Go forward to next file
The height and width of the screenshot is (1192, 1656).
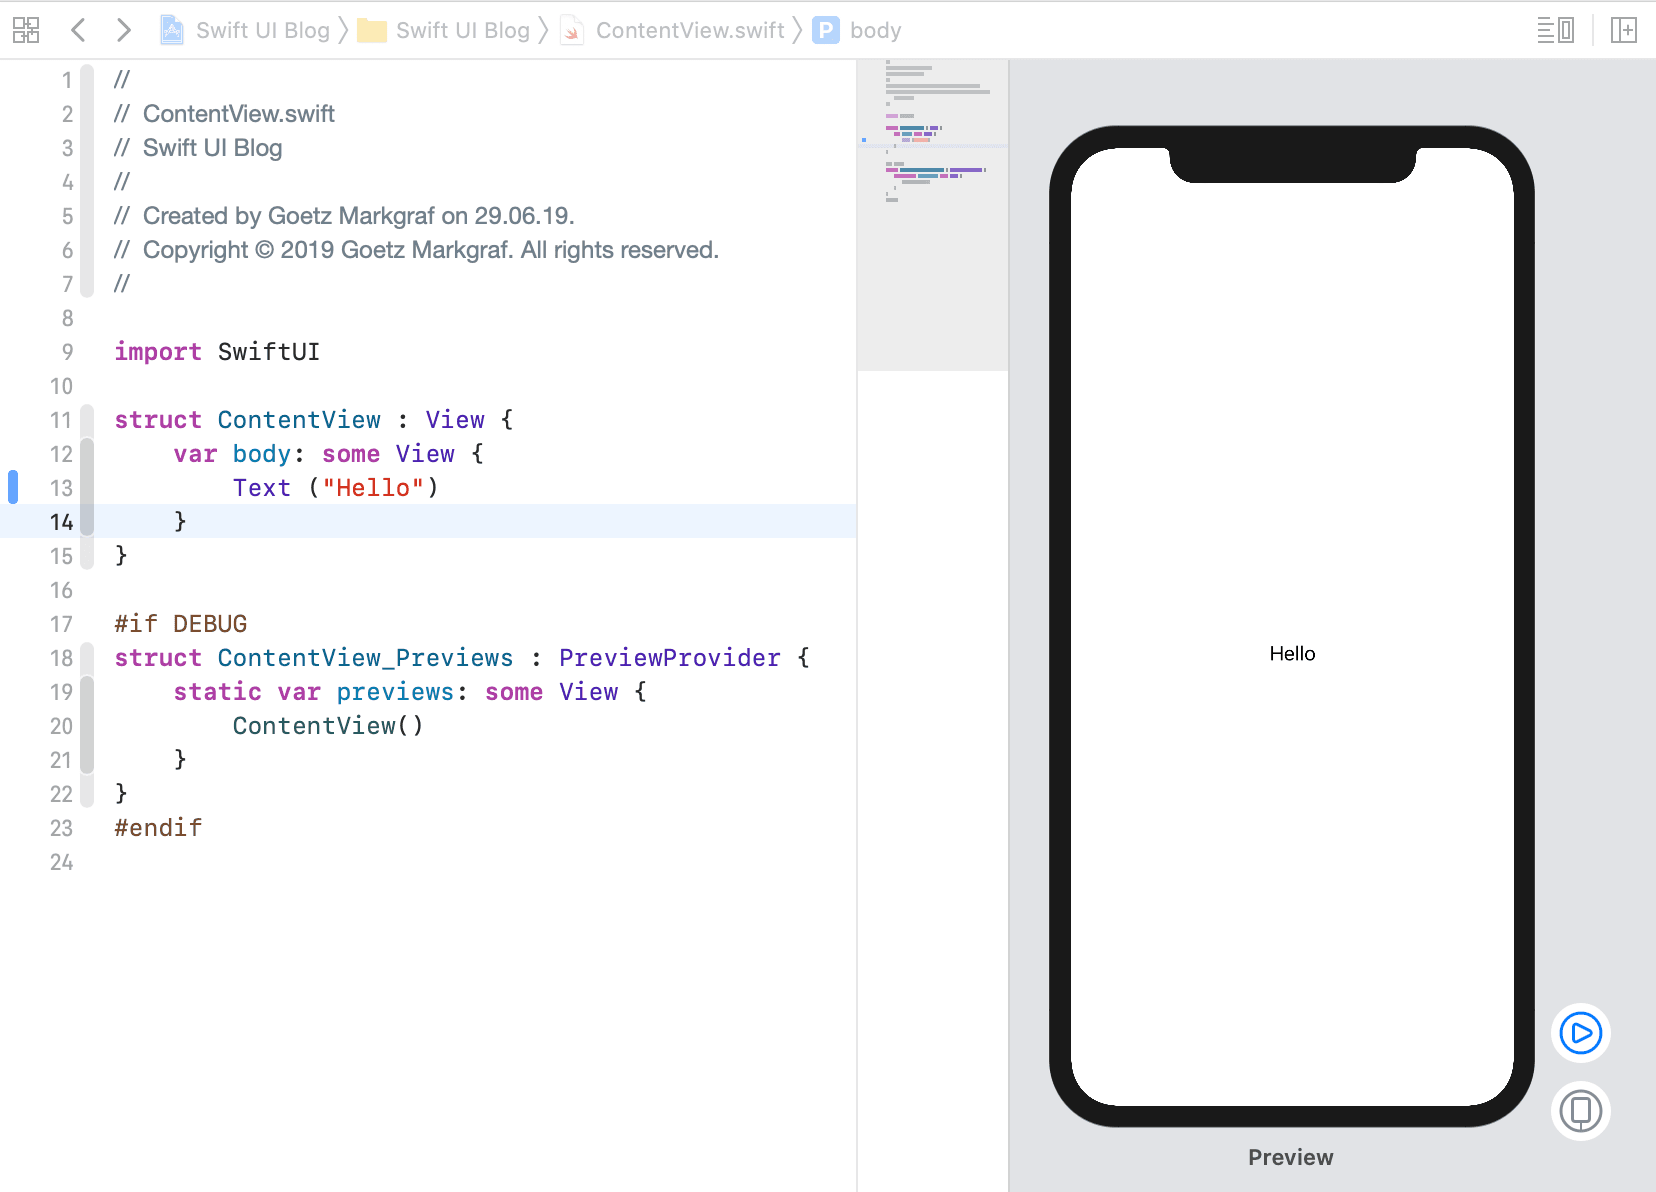tap(123, 30)
